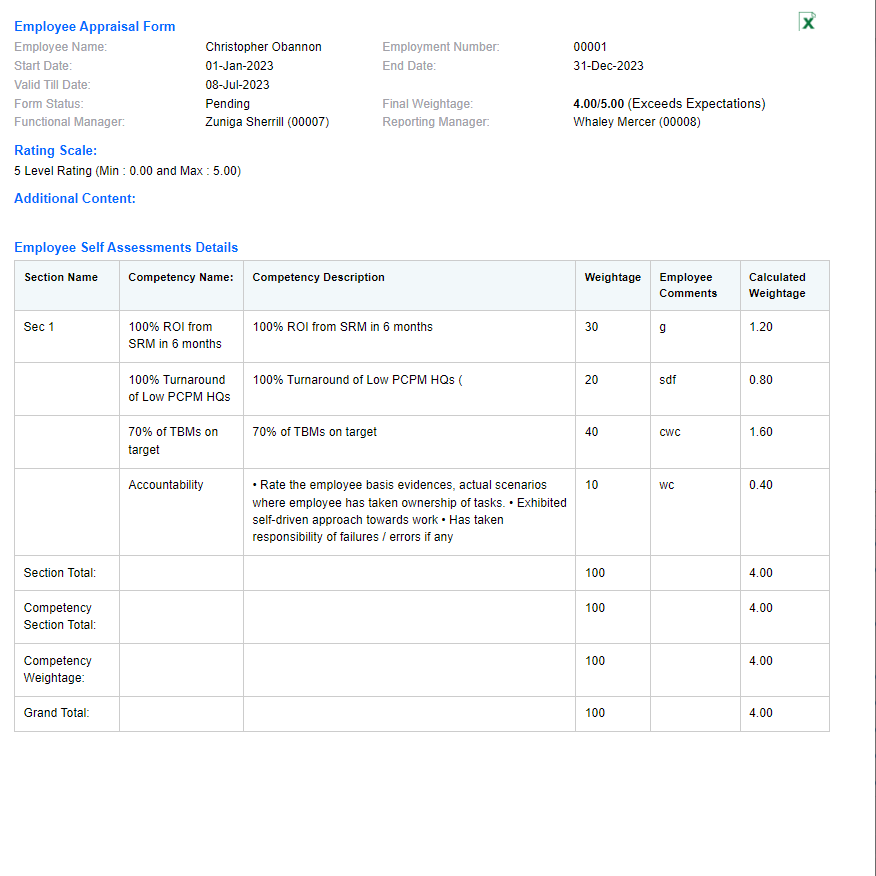This screenshot has width=876, height=876.
Task: Click reporting manager Whaley Mercer (00008)
Action: tap(636, 122)
